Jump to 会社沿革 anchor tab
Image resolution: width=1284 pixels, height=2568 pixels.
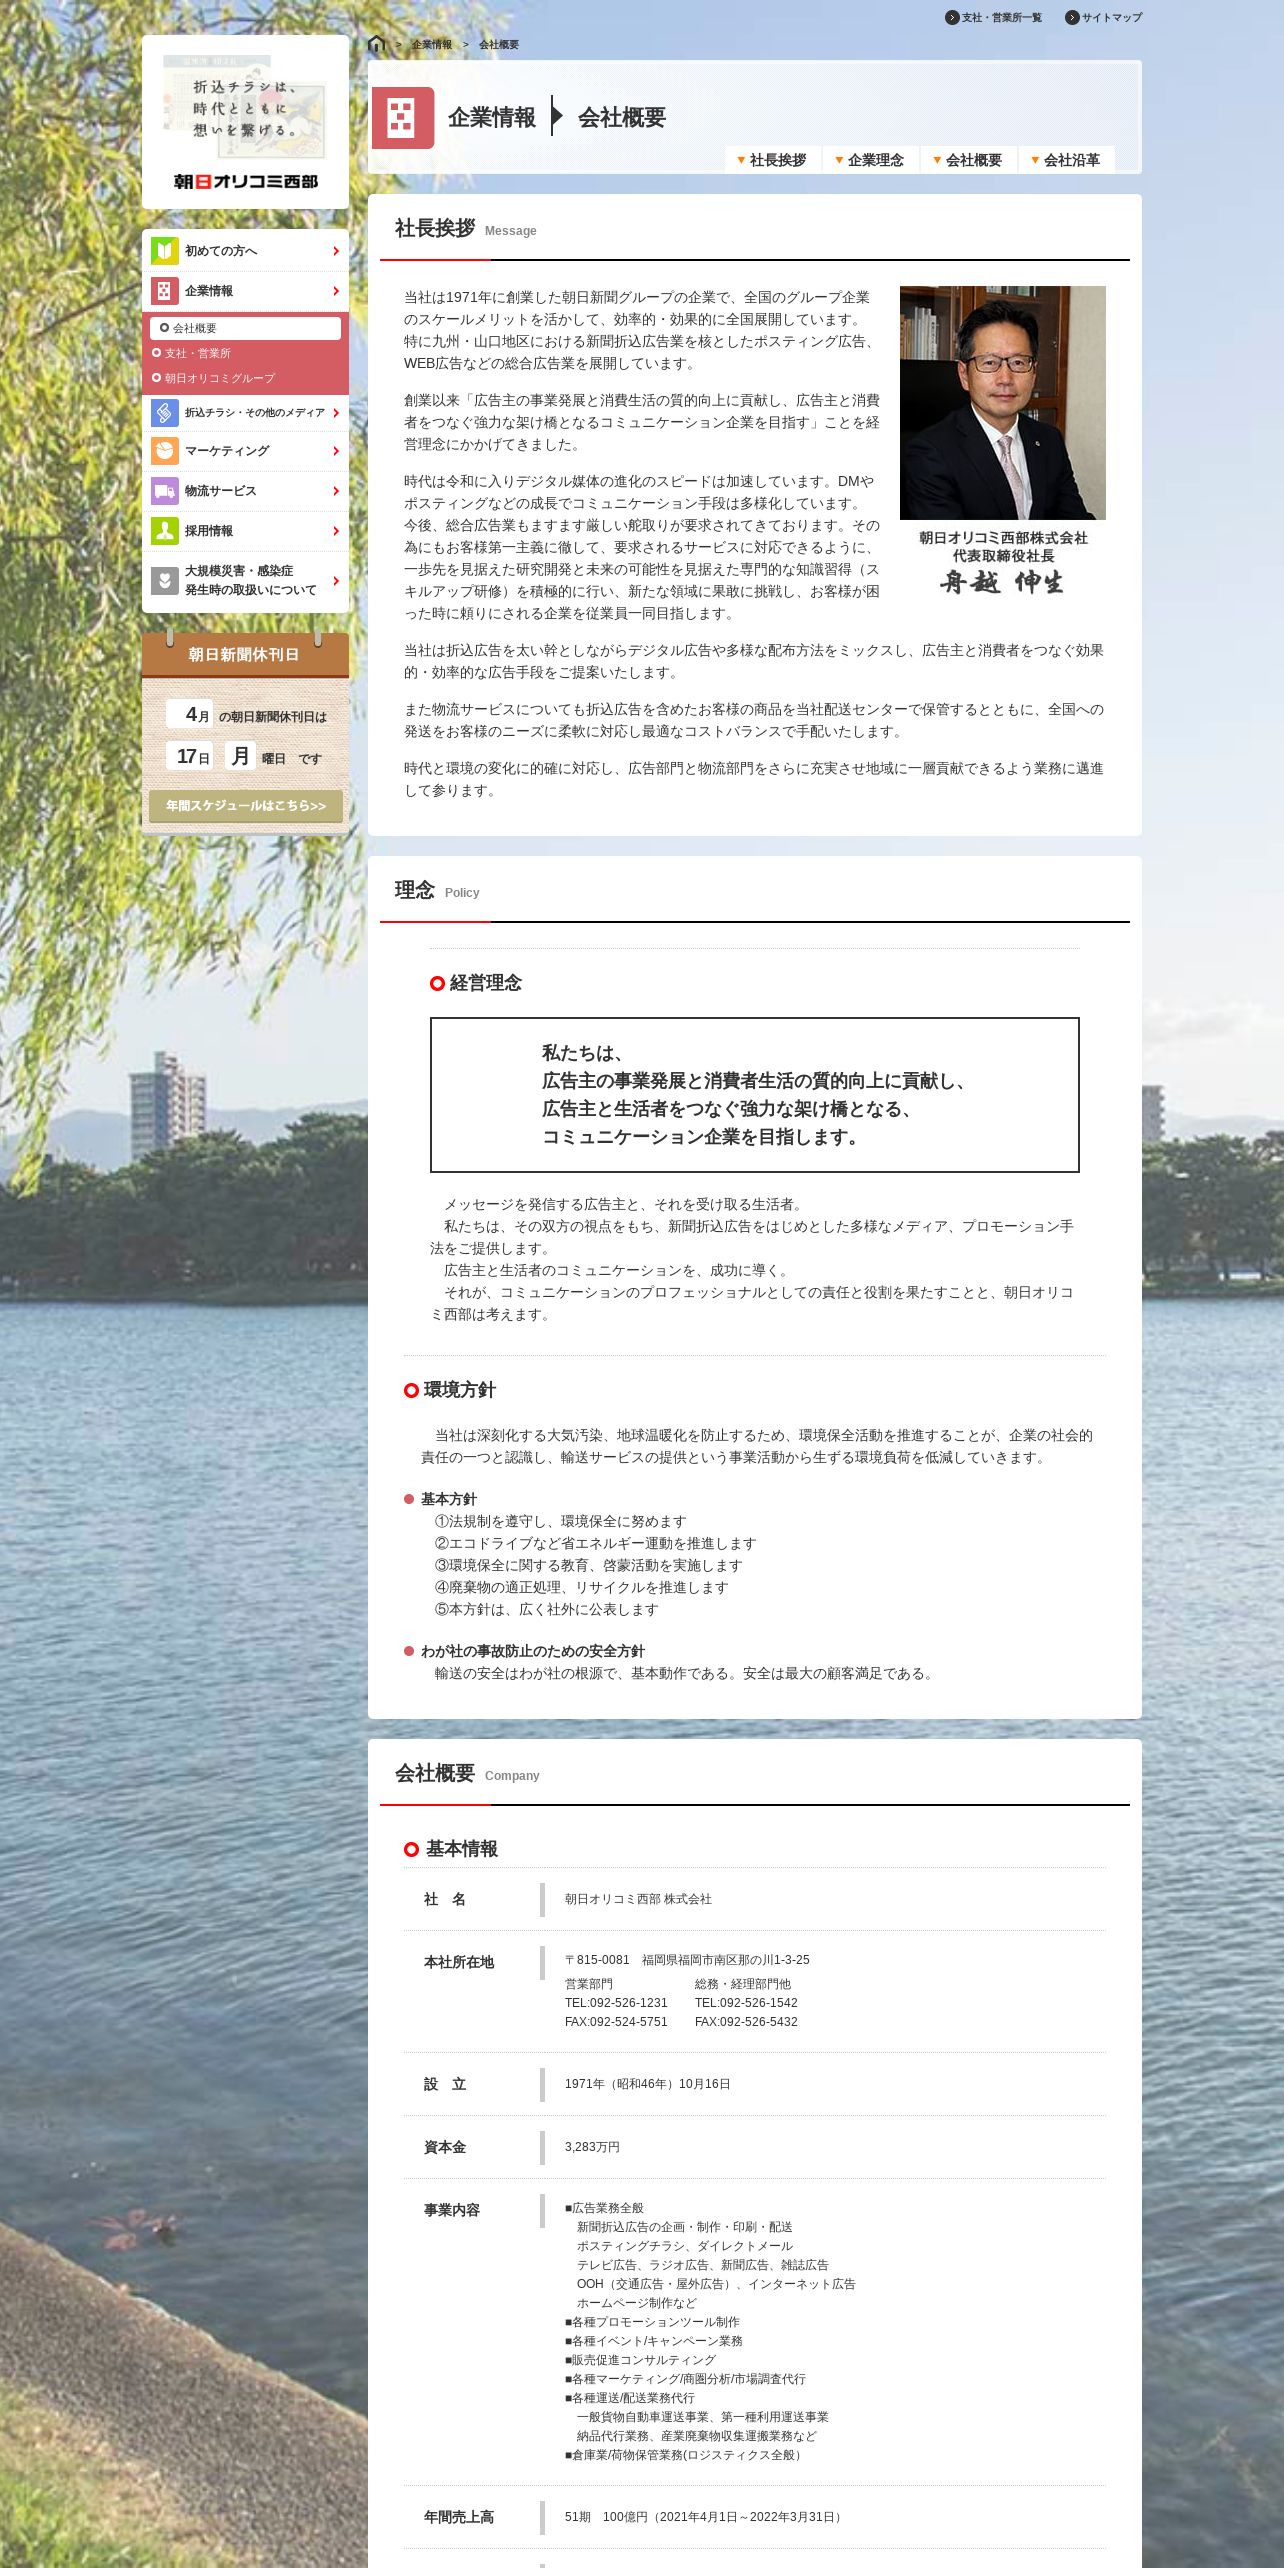pos(1066,160)
